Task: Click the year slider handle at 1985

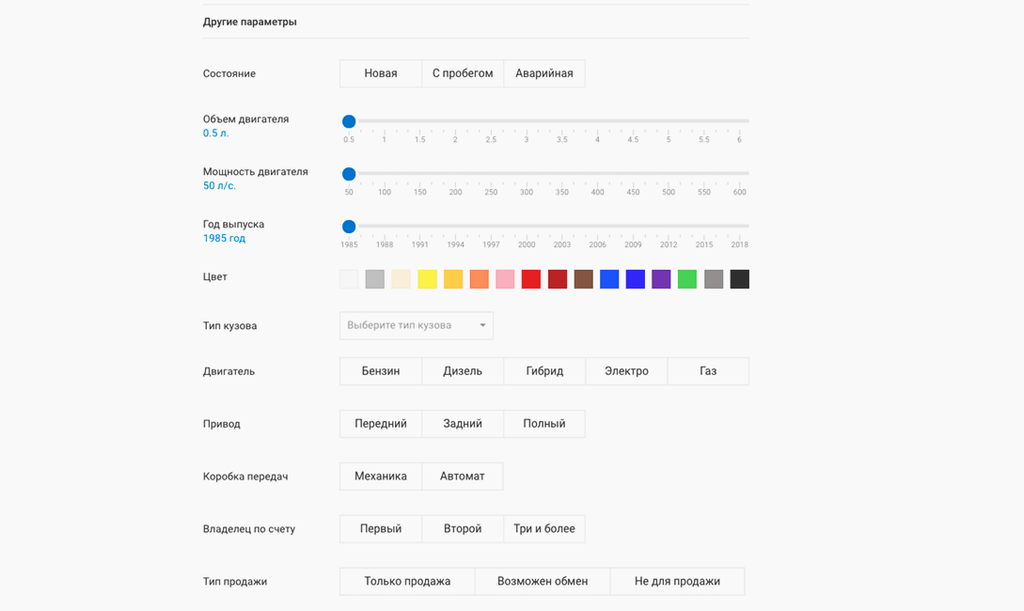Action: coord(349,227)
